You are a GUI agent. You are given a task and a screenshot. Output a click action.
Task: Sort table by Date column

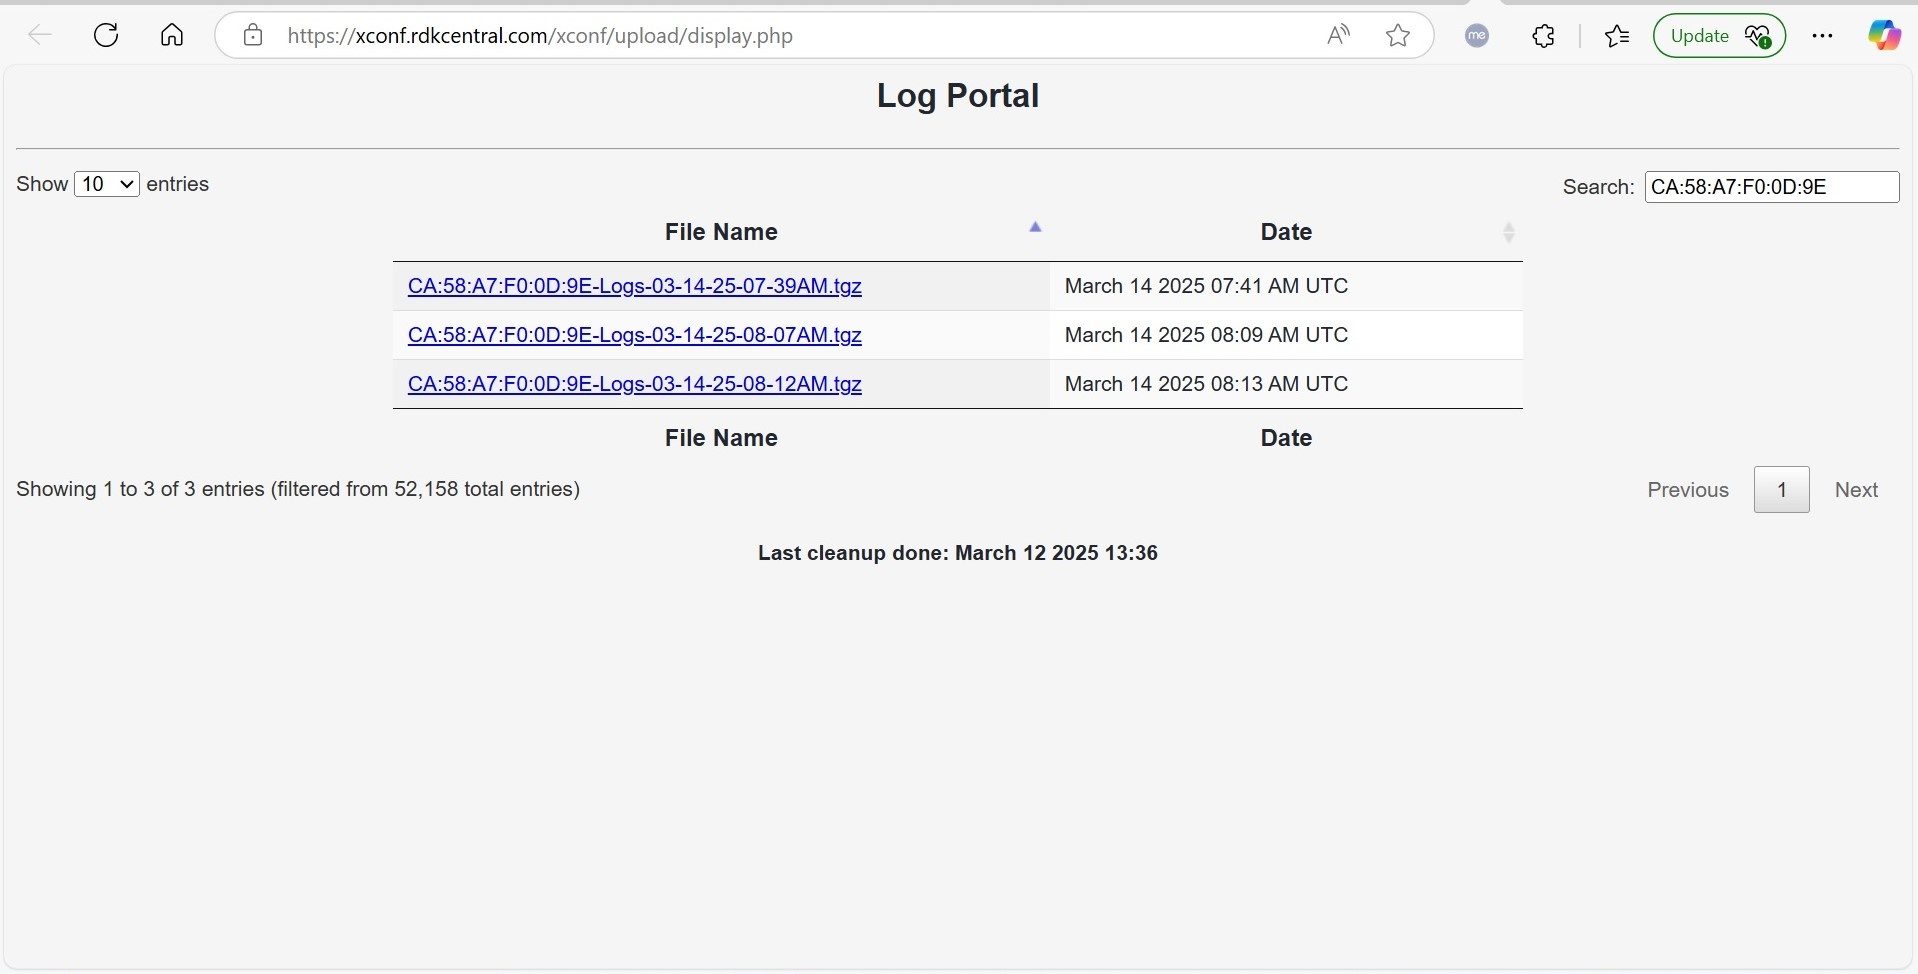point(1285,232)
